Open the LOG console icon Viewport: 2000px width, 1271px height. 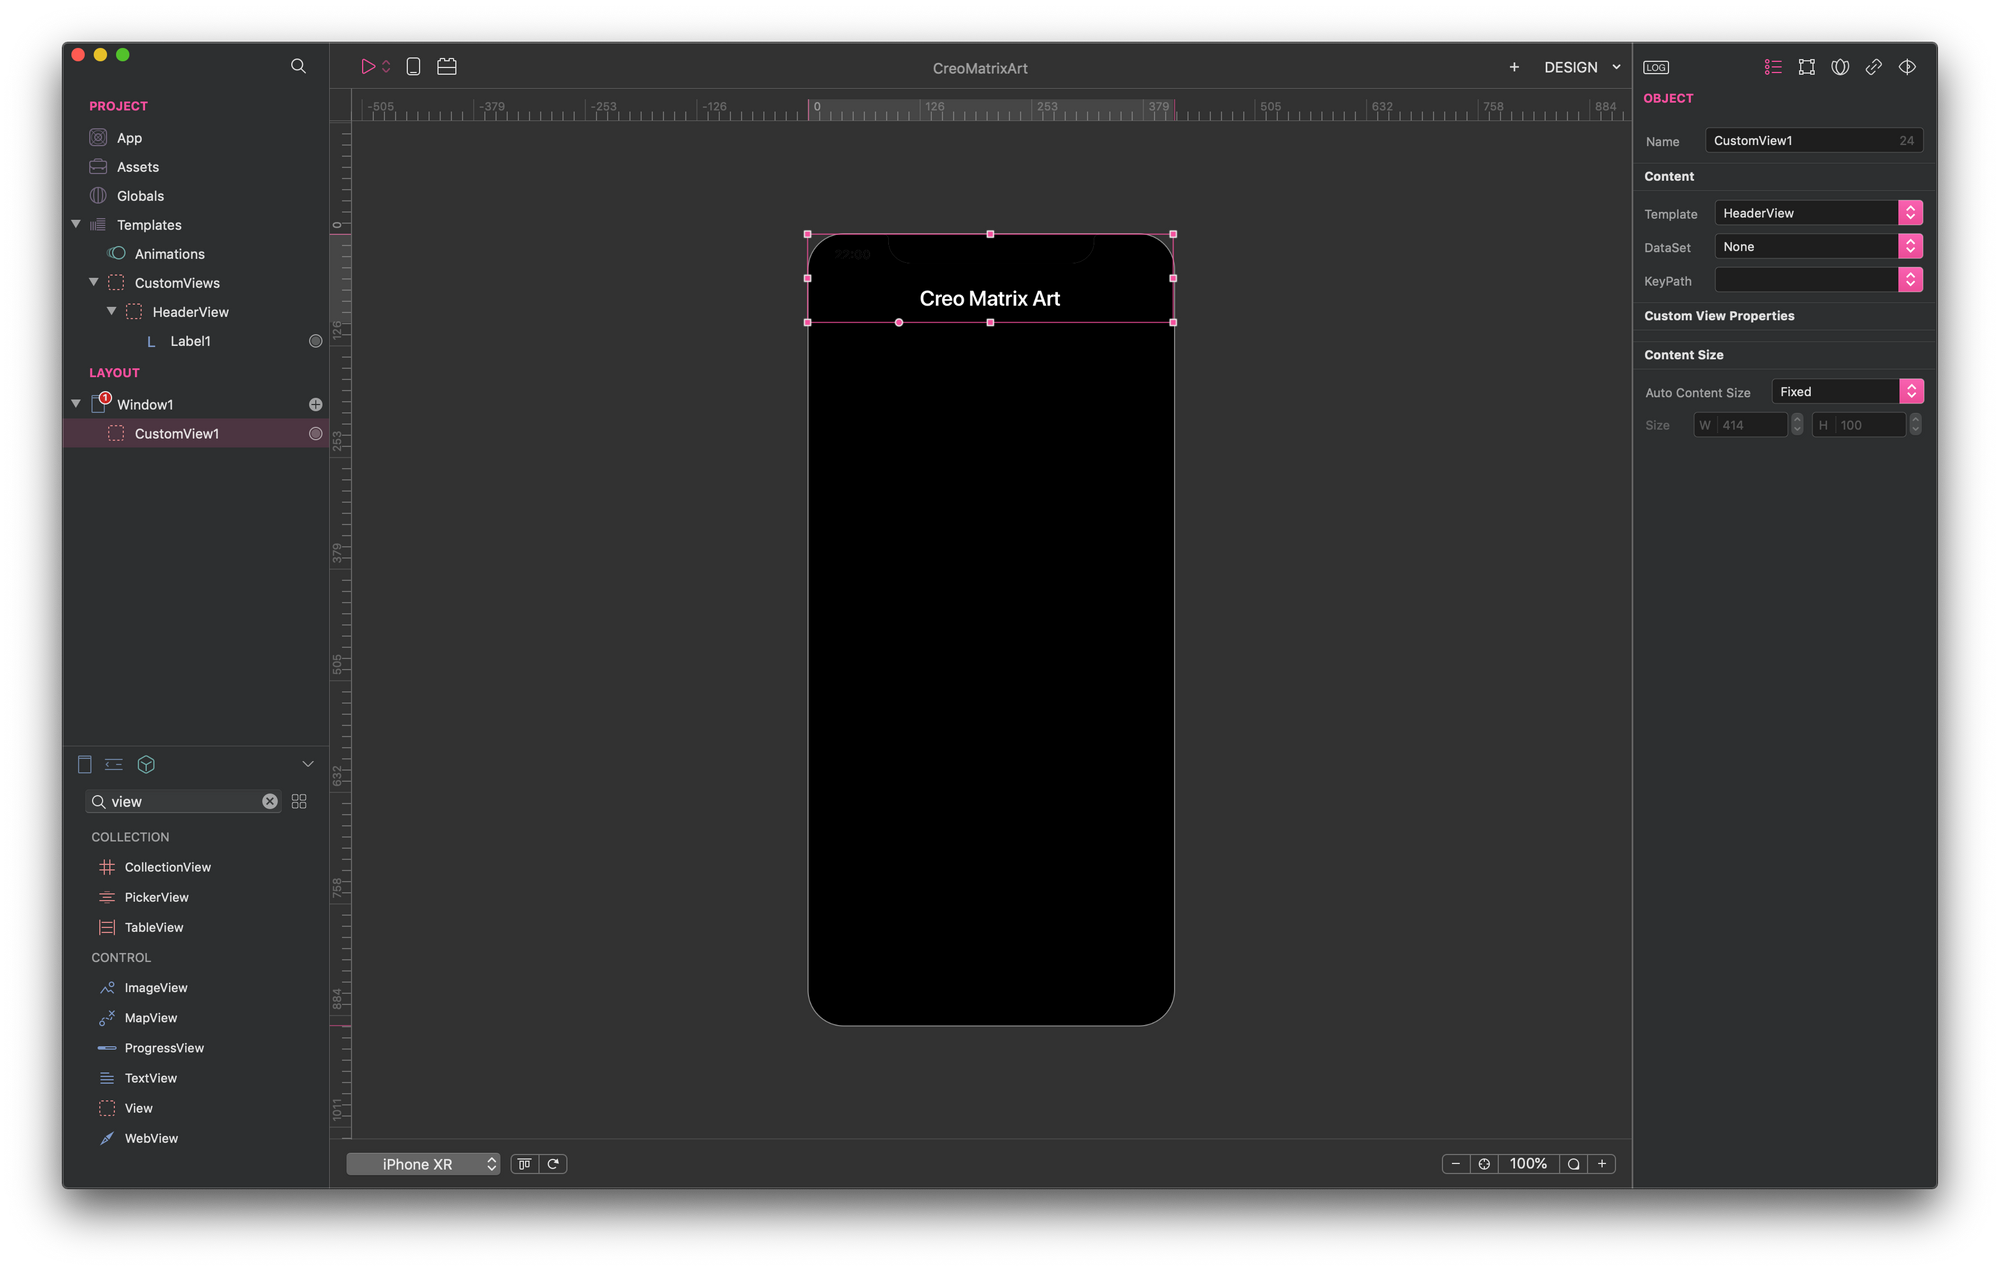pyautogui.click(x=1656, y=67)
